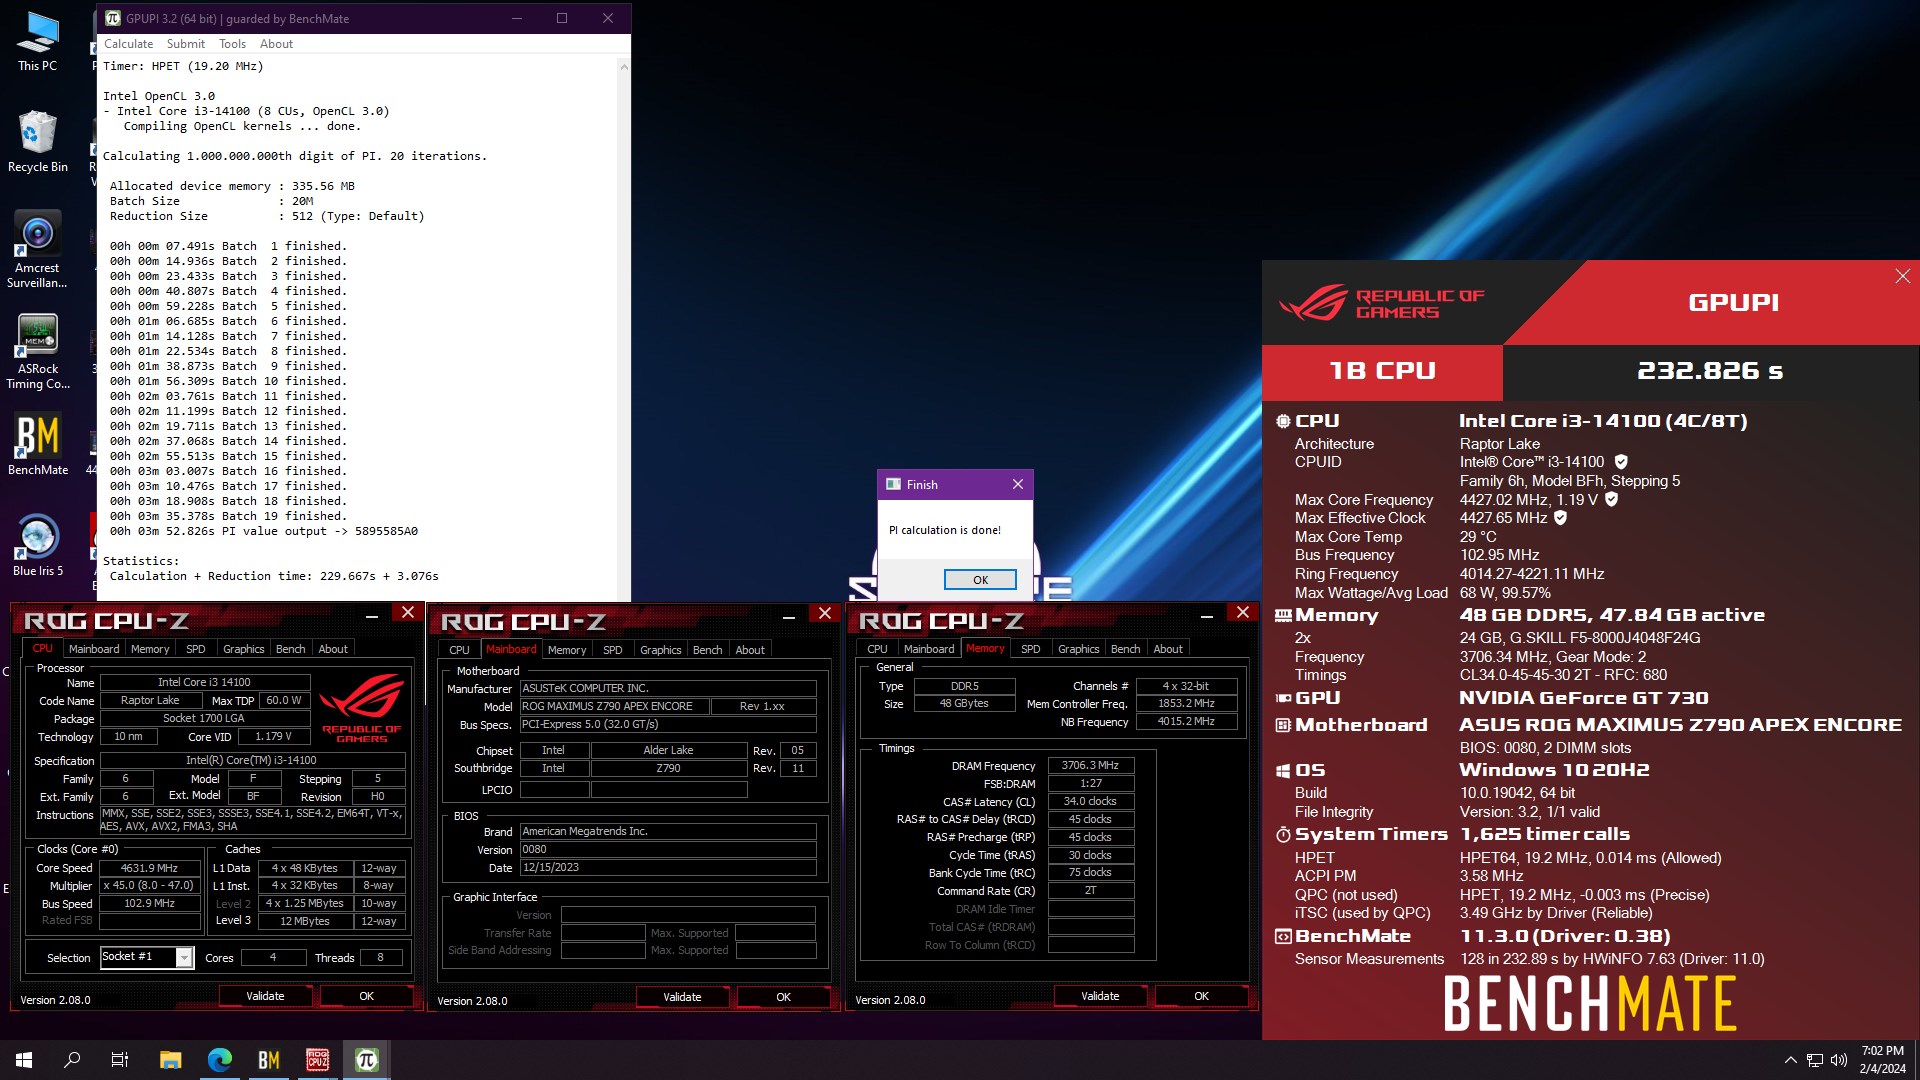
Task: Click the Windows Start button
Action: click(x=24, y=1060)
